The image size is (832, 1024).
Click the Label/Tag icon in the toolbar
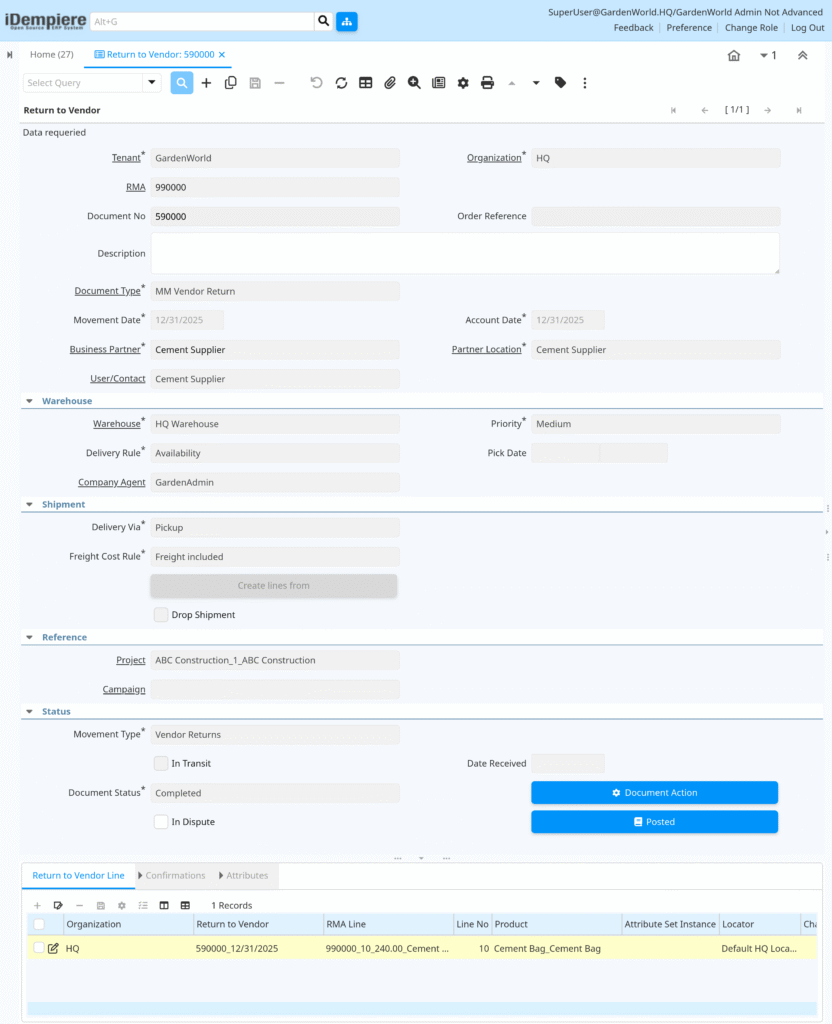pyautogui.click(x=560, y=83)
